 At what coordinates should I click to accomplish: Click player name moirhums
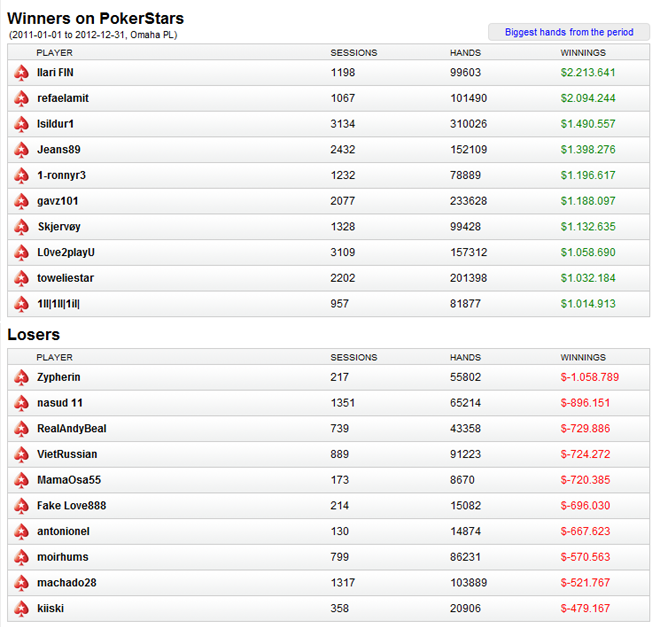tap(63, 557)
